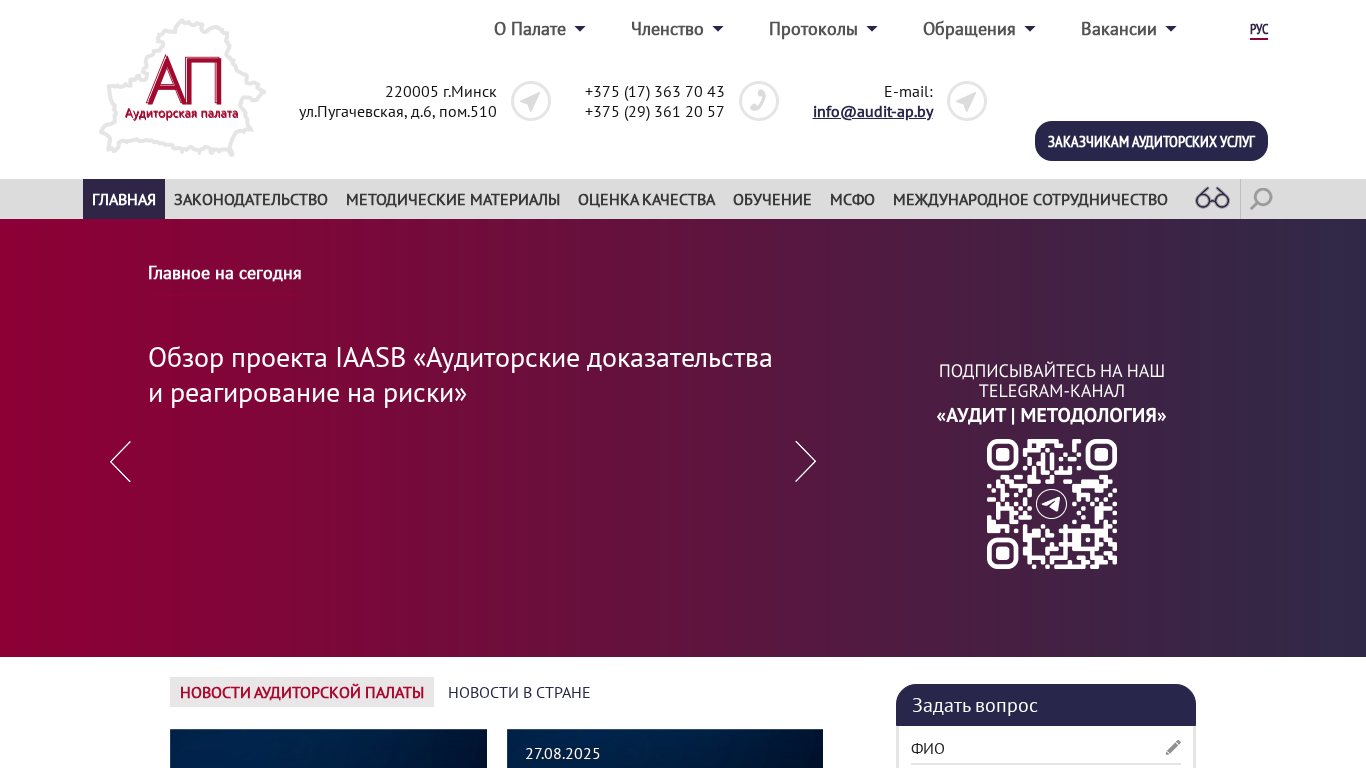The width and height of the screenshot is (1366, 768).
Task: Open the МСФО menu
Action: tap(852, 199)
